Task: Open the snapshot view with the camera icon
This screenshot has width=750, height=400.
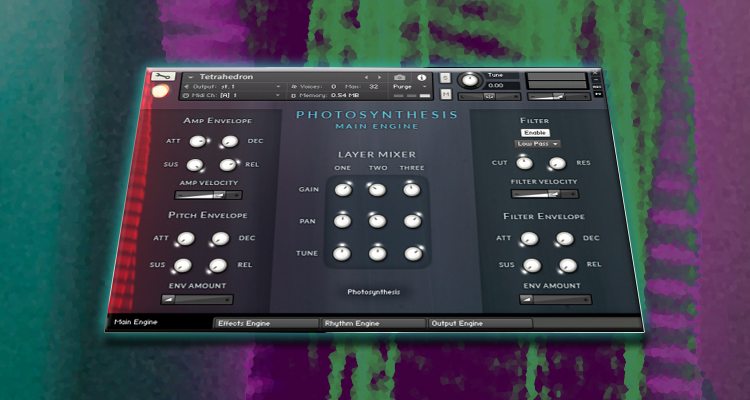Action: click(399, 77)
